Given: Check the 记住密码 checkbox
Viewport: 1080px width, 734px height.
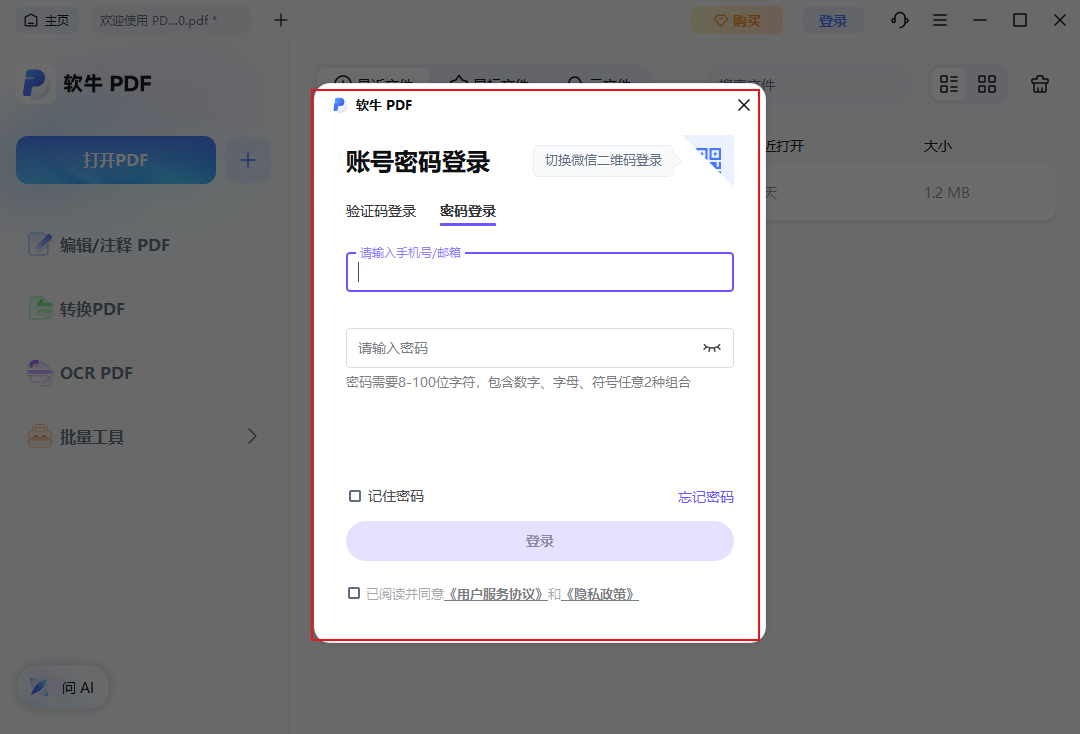Looking at the screenshot, I should click(355, 496).
